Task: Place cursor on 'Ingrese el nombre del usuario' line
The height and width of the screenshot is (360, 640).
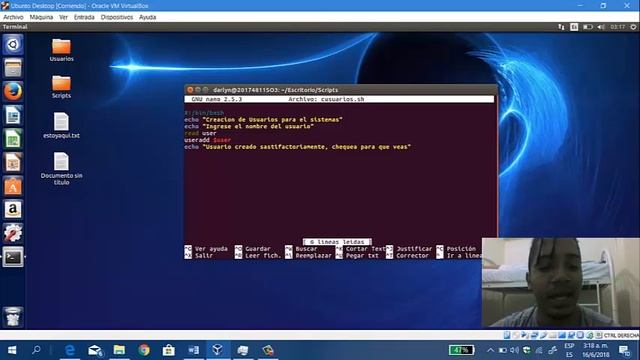Action: coord(249,127)
